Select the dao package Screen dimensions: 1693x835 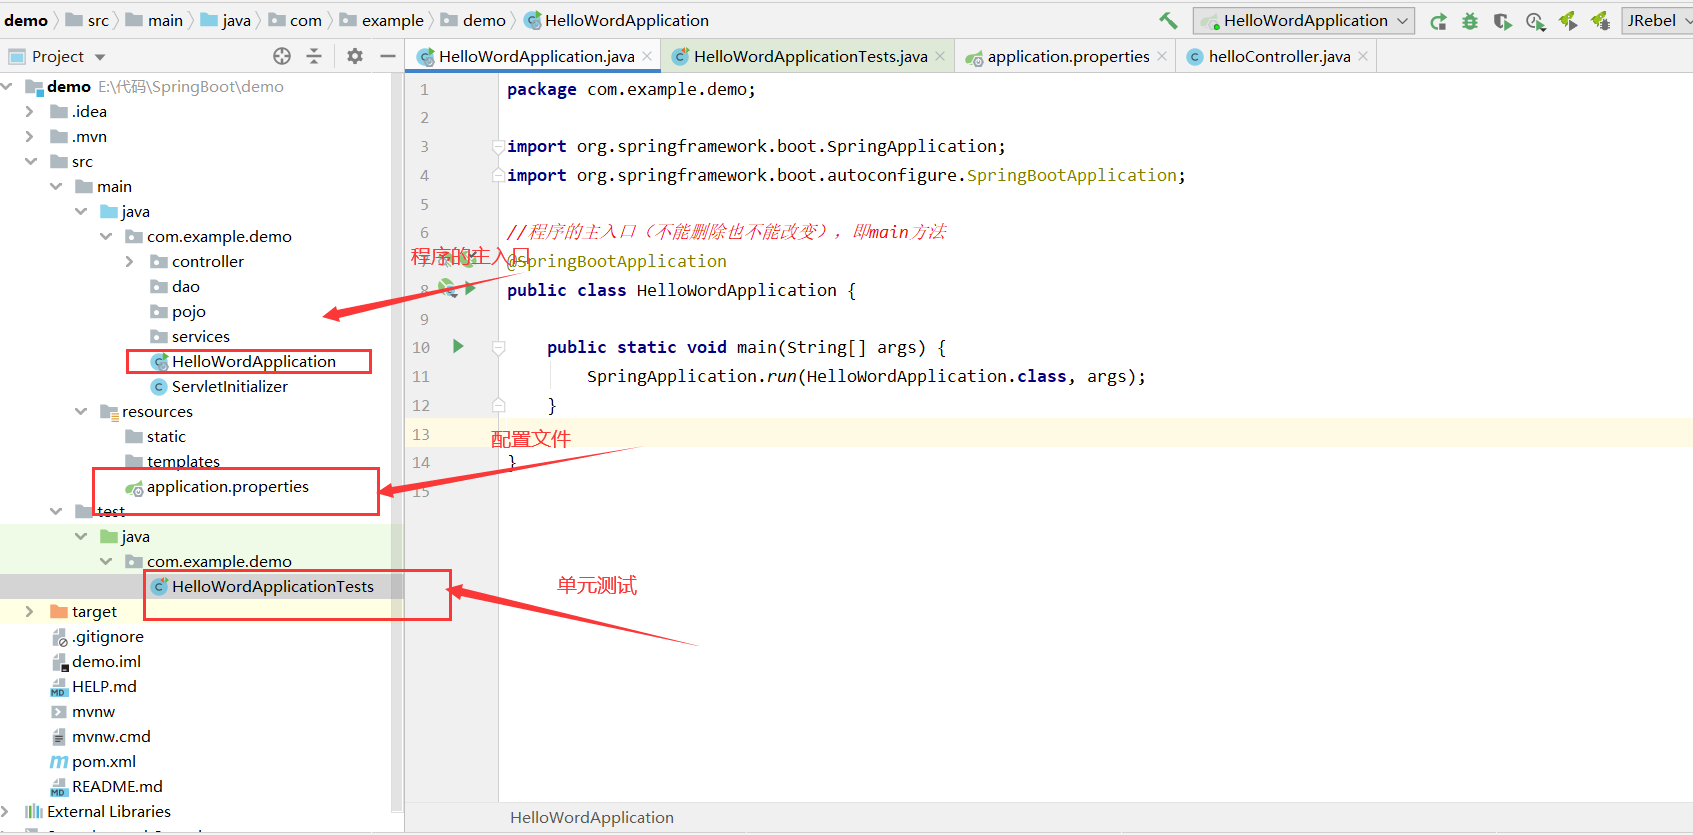point(185,287)
